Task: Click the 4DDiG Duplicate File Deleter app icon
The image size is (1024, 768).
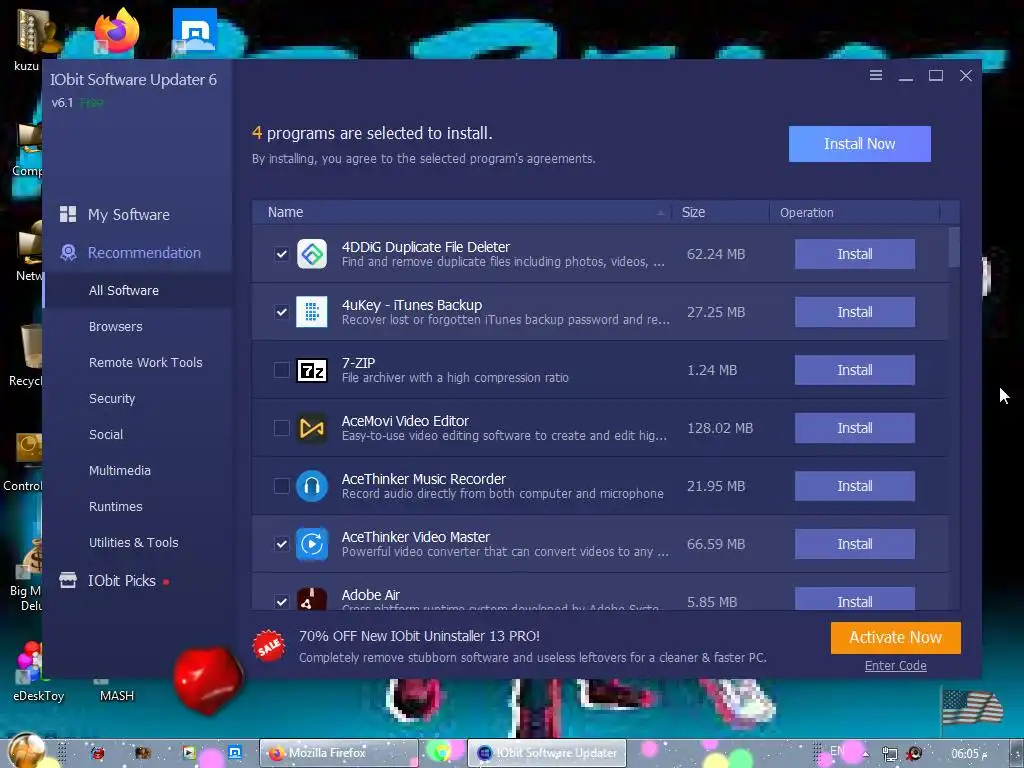Action: coord(312,253)
